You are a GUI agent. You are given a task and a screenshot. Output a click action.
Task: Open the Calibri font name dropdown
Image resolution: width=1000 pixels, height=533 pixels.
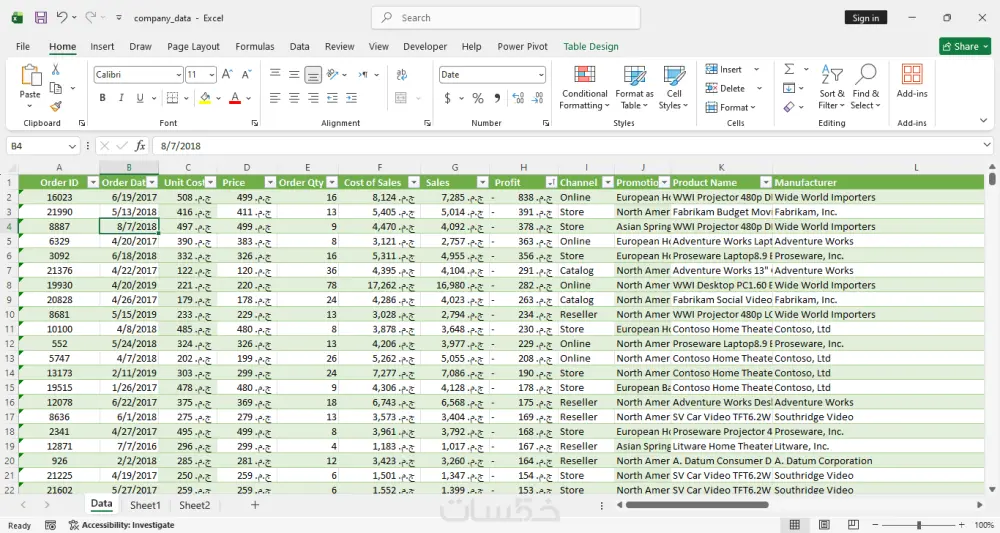179,75
